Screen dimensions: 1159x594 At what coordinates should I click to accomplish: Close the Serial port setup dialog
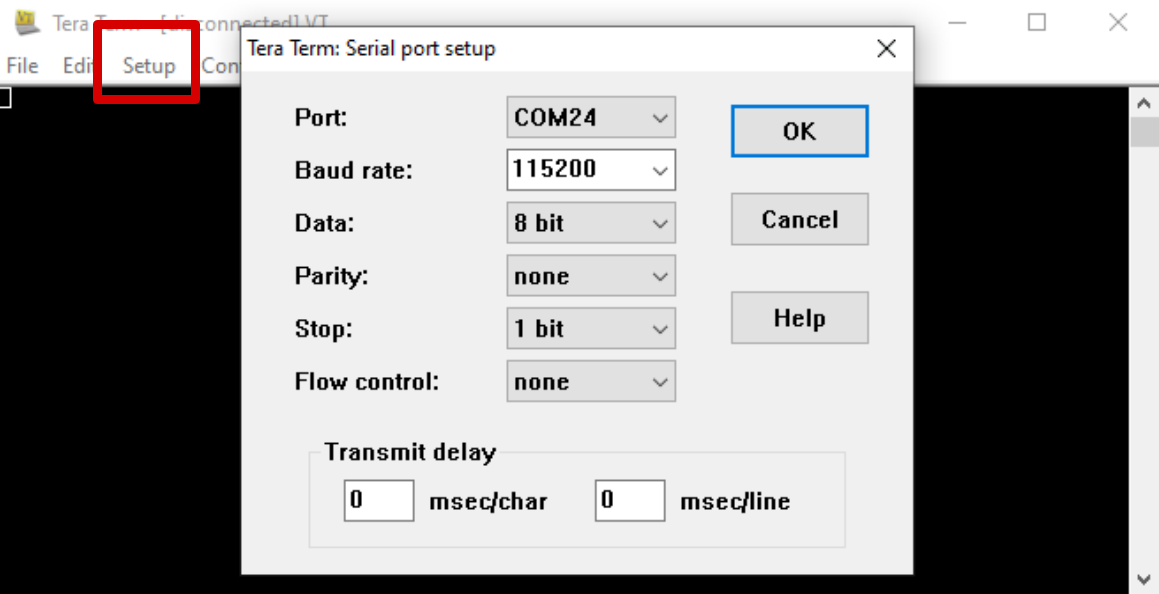(x=886, y=49)
